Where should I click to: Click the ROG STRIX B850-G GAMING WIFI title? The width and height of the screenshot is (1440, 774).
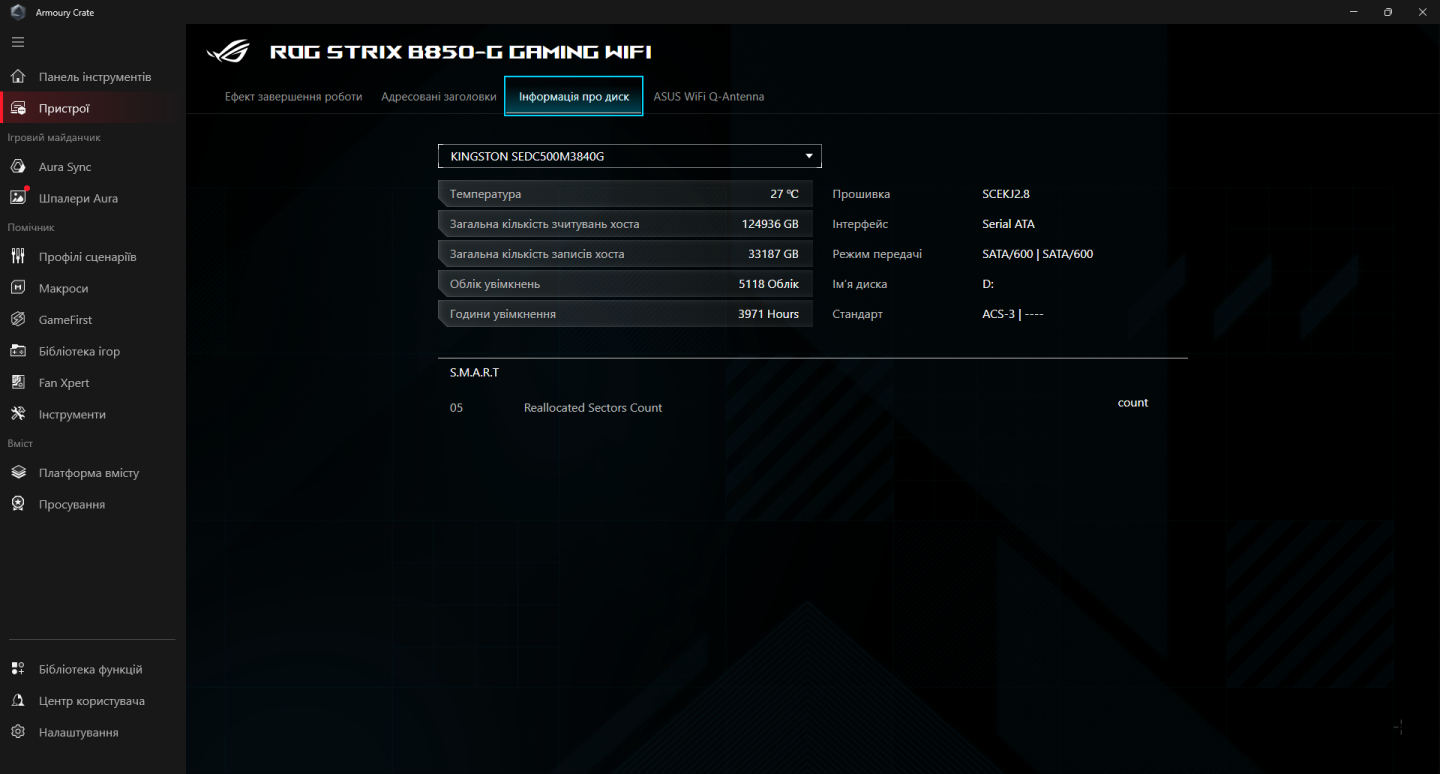tap(460, 52)
